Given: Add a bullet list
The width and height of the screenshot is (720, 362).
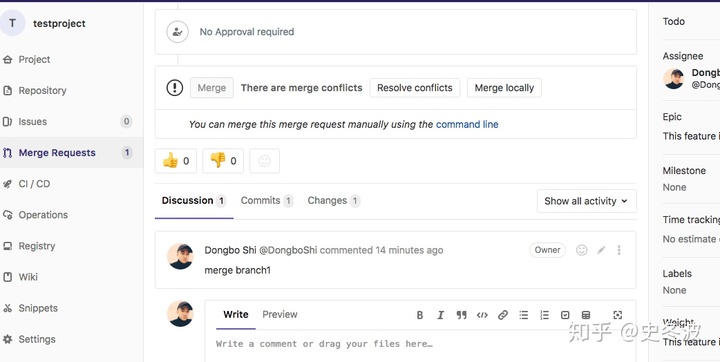Looking at the screenshot, I should pos(523,315).
